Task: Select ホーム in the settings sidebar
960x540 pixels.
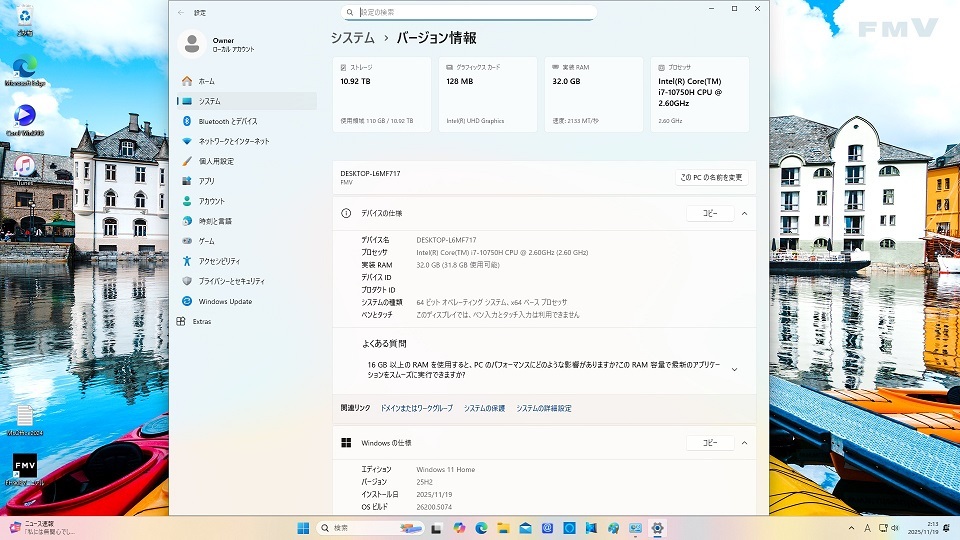Action: (x=206, y=81)
